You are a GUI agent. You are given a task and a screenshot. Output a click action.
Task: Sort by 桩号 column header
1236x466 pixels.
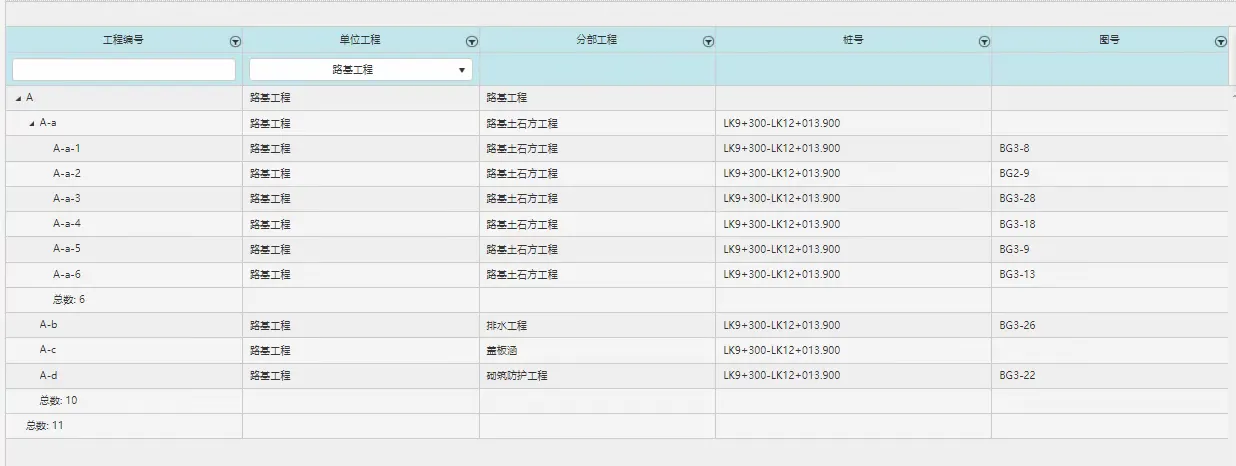[853, 41]
